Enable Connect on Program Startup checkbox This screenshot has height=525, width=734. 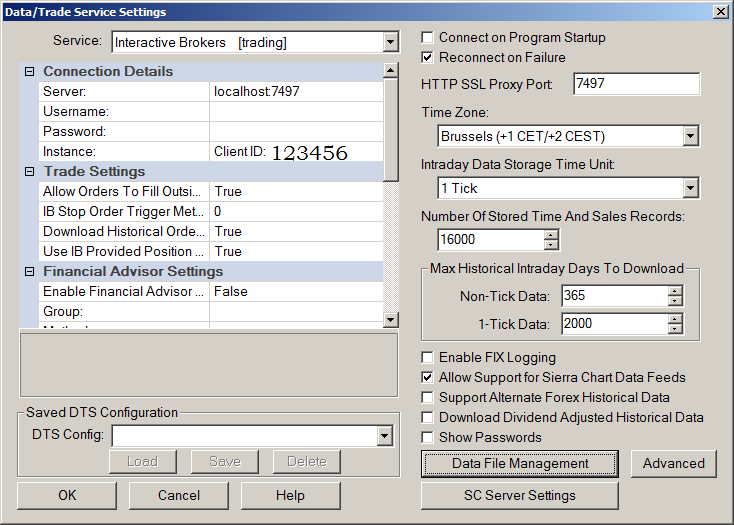click(x=427, y=37)
